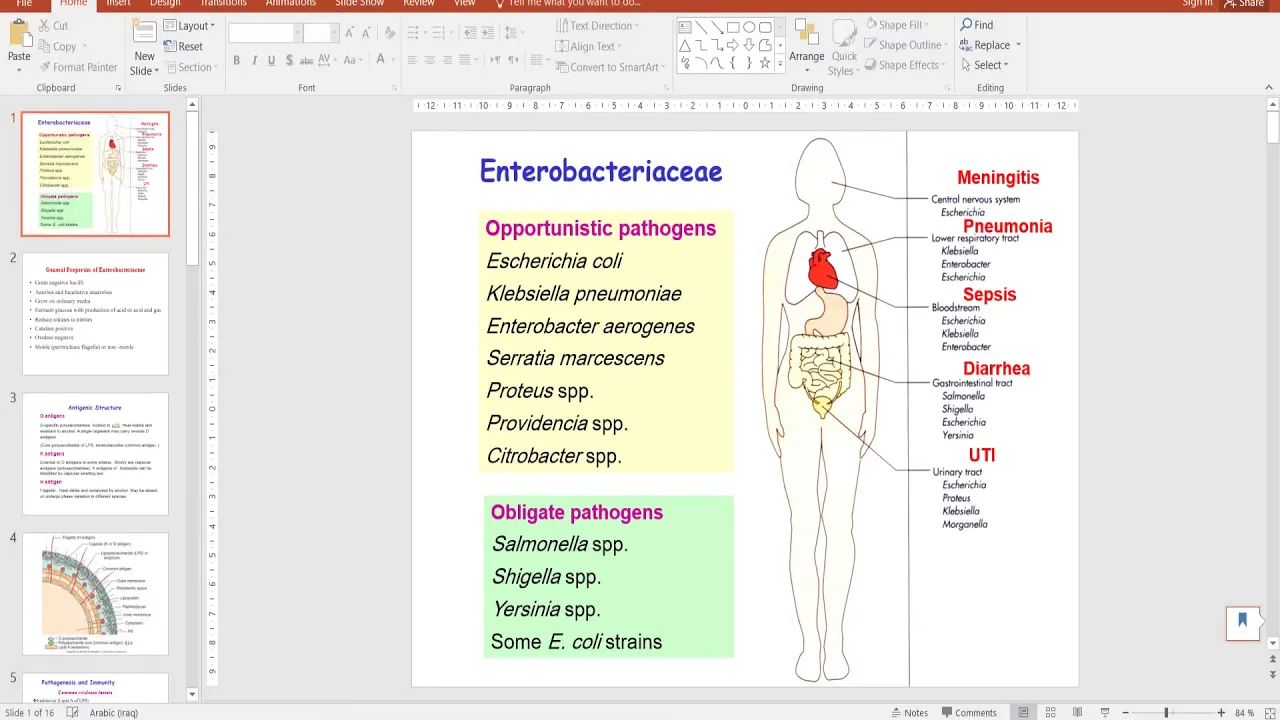Open the font name combo box

pyautogui.click(x=265, y=33)
